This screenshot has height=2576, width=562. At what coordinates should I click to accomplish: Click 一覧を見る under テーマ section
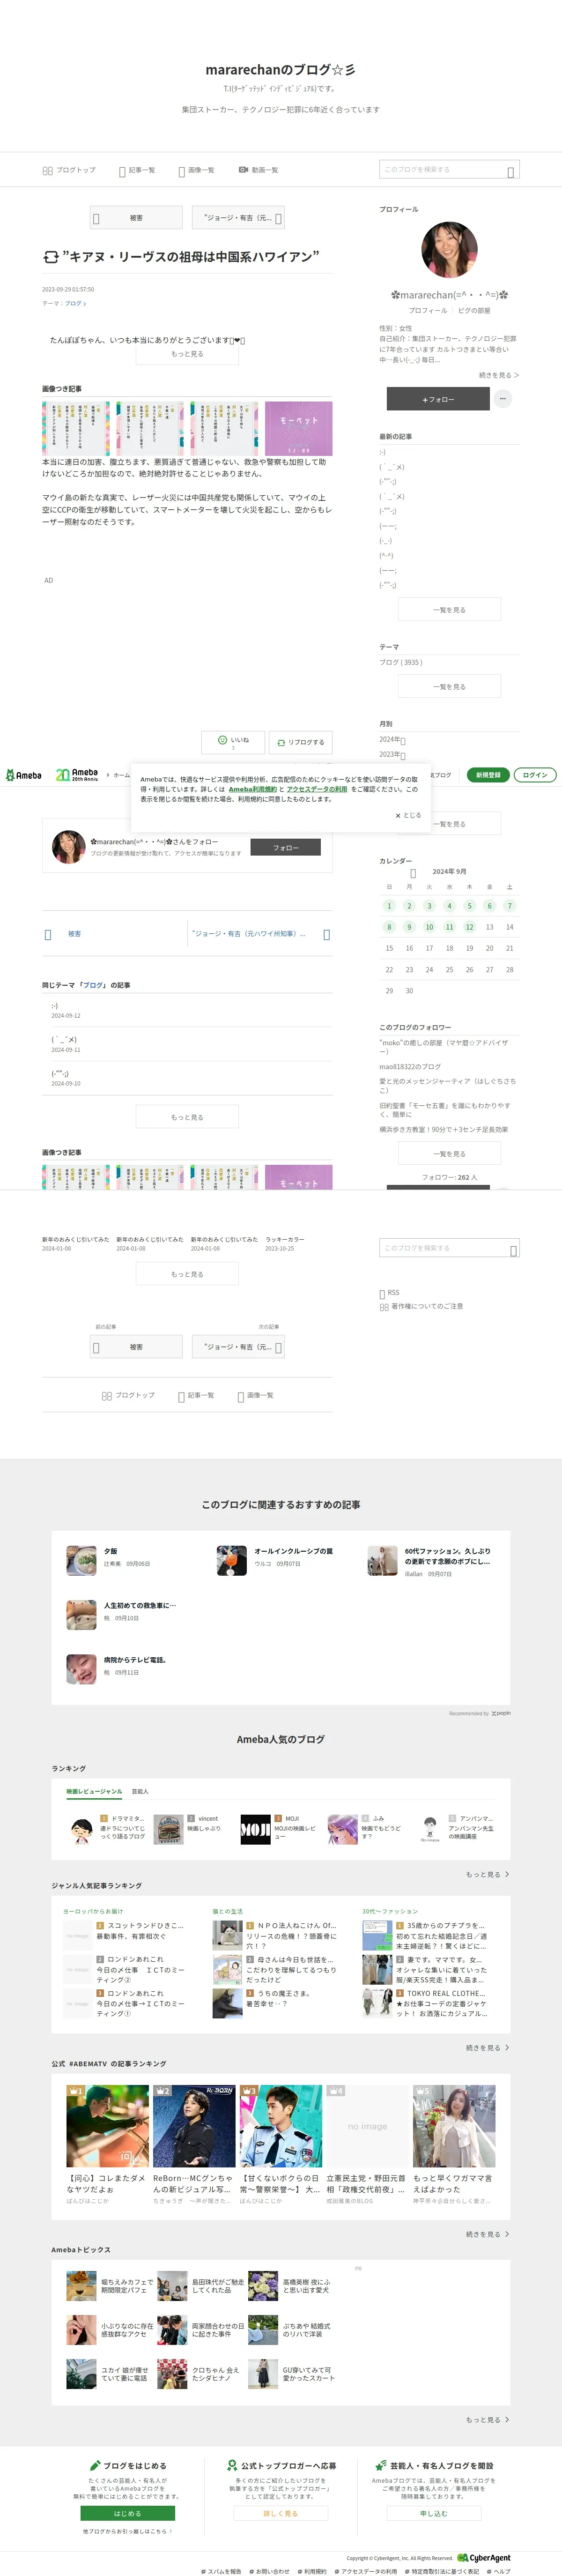[449, 686]
